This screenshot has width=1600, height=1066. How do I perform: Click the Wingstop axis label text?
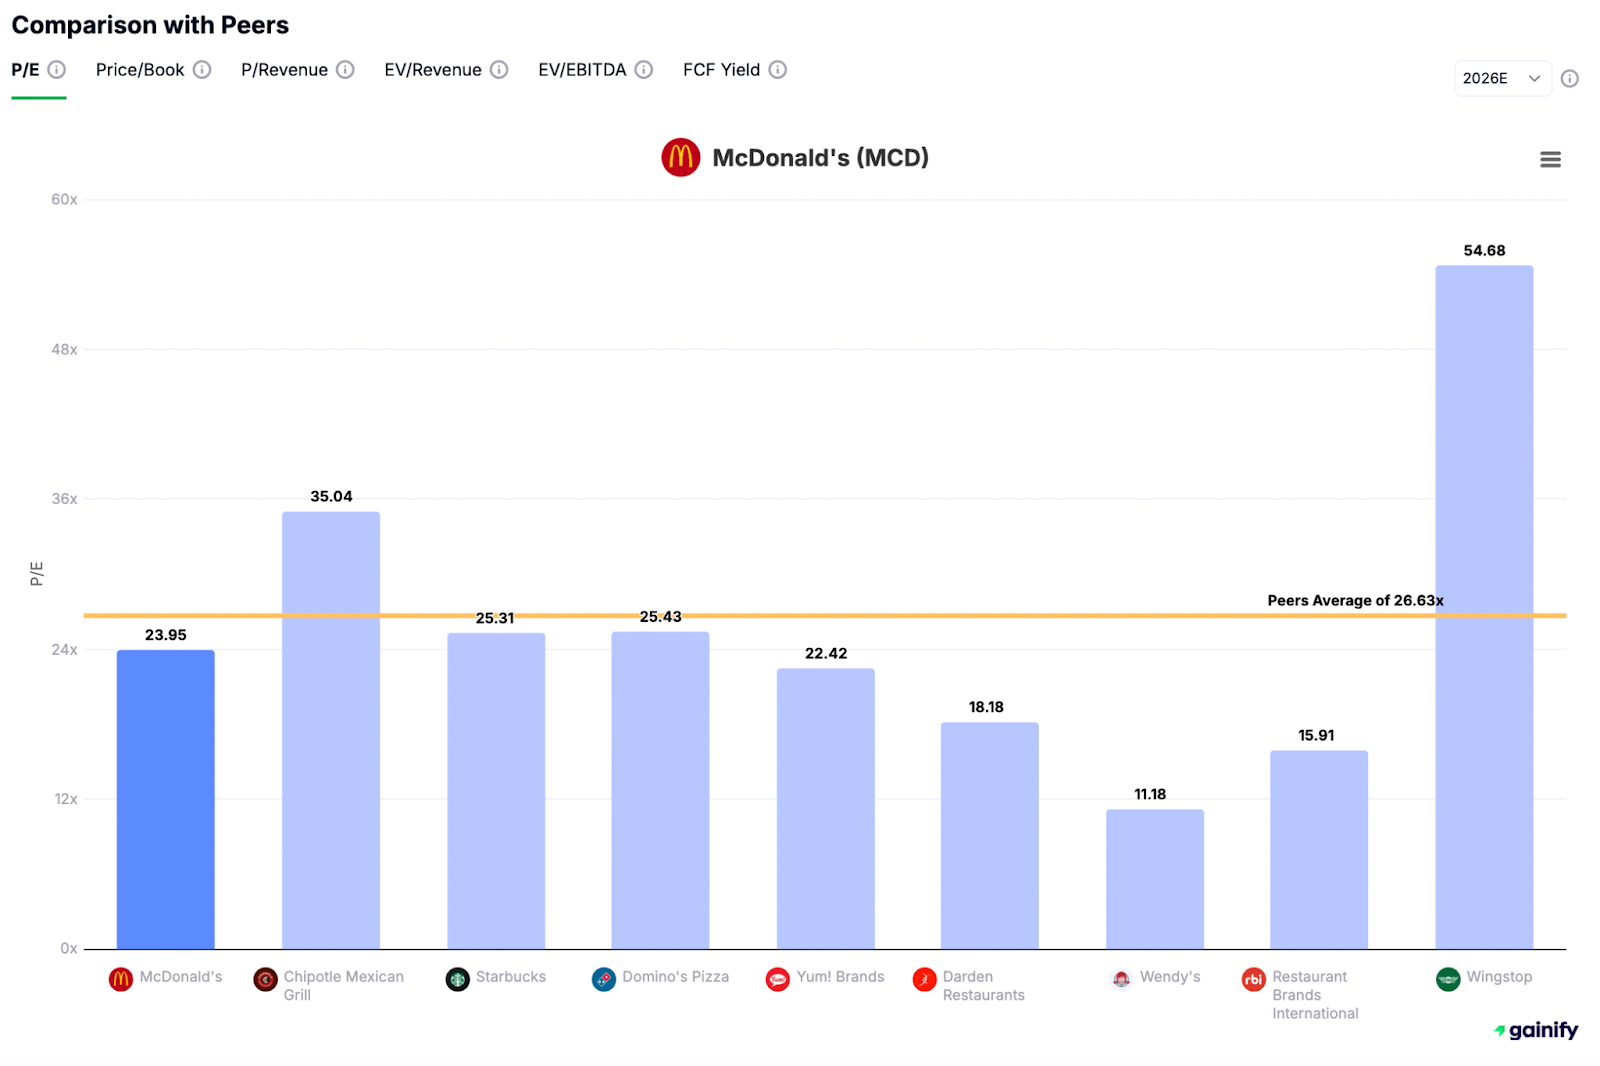[1499, 977]
